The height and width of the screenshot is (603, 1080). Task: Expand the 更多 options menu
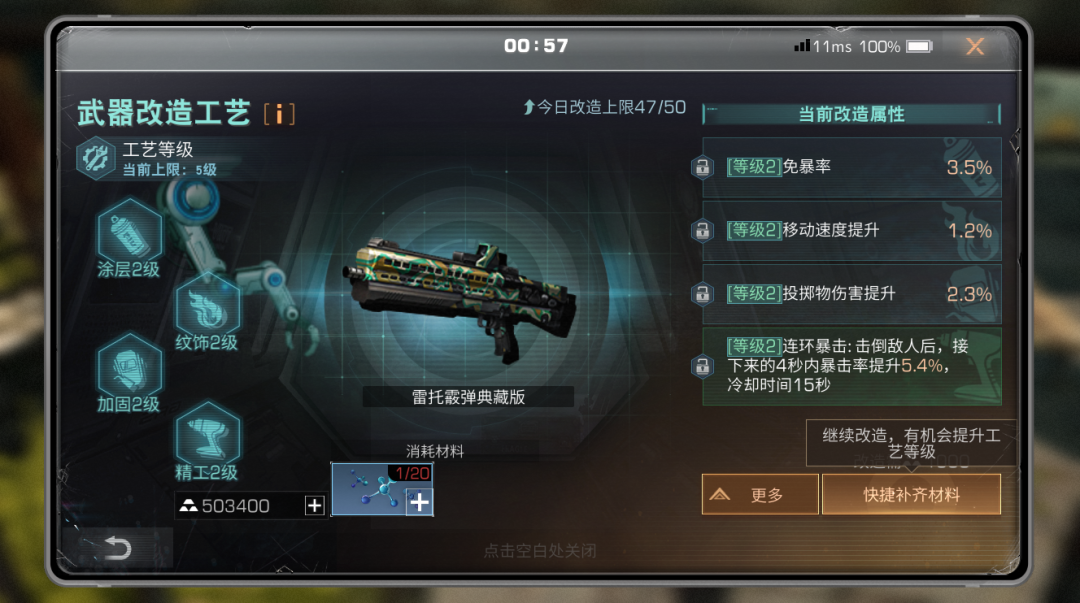760,494
